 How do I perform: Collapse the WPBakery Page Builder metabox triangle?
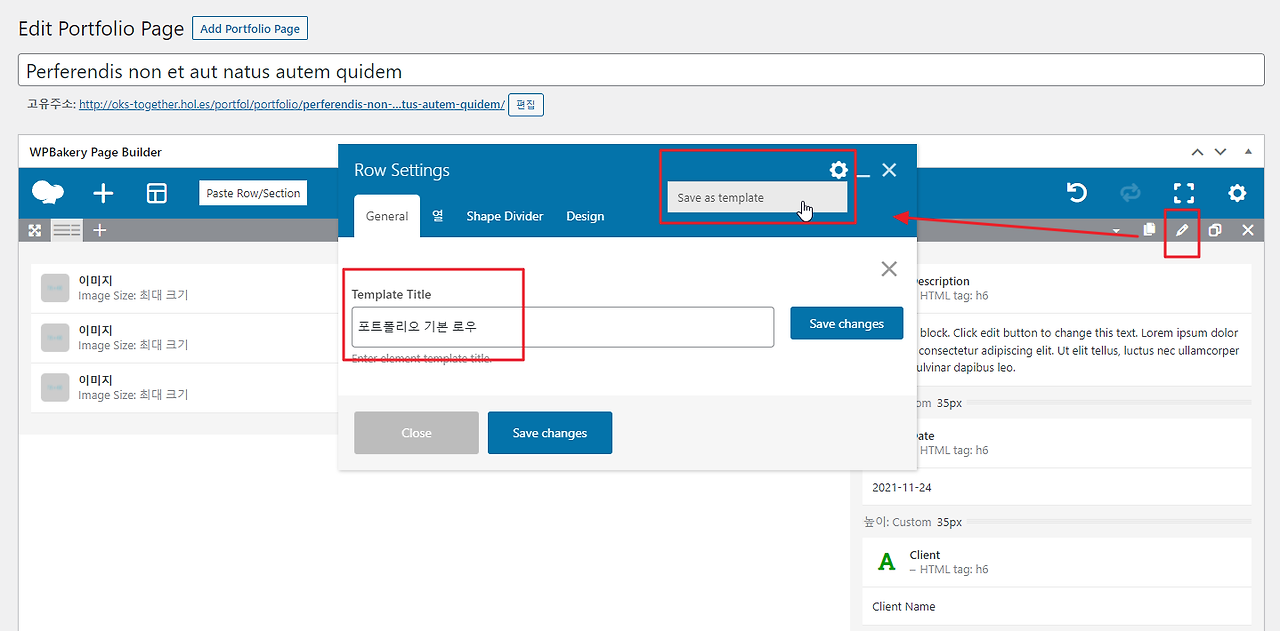coord(1247,152)
